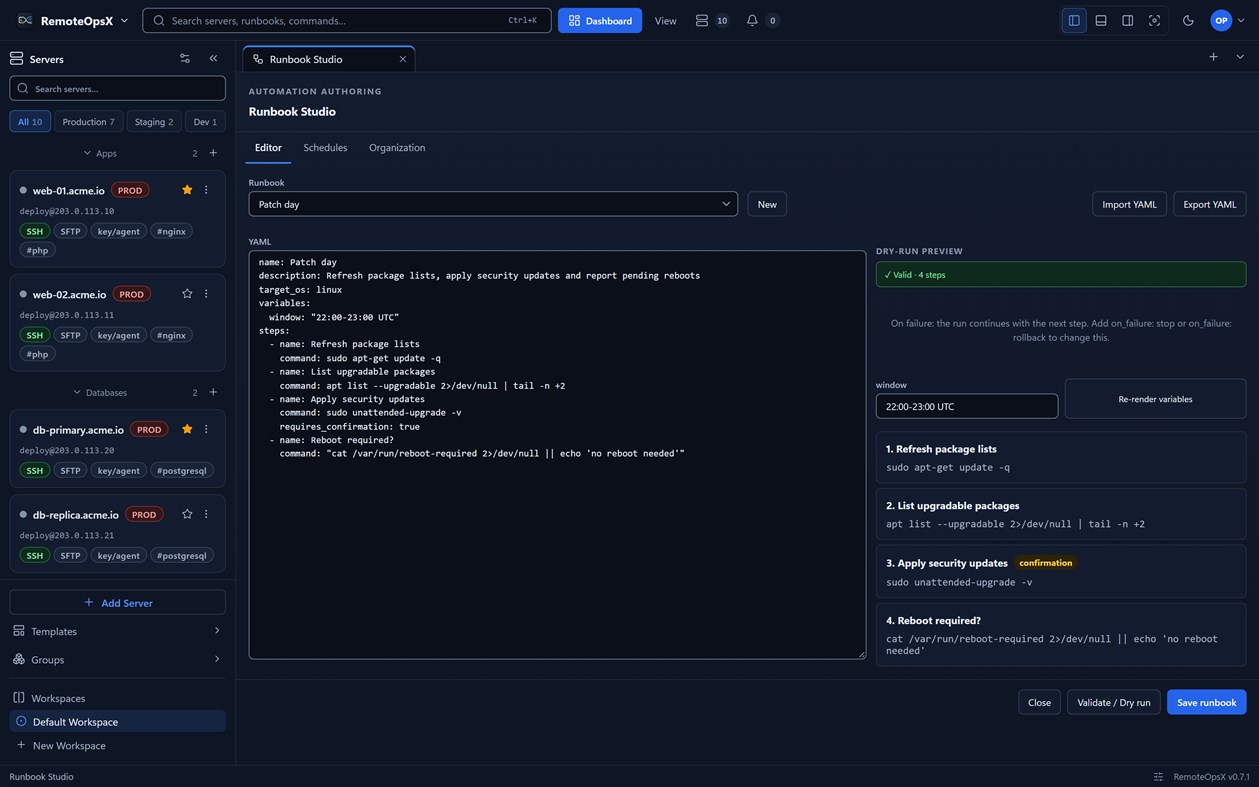The width and height of the screenshot is (1259, 787).
Task: Switch to the Schedules tab
Action: [325, 147]
